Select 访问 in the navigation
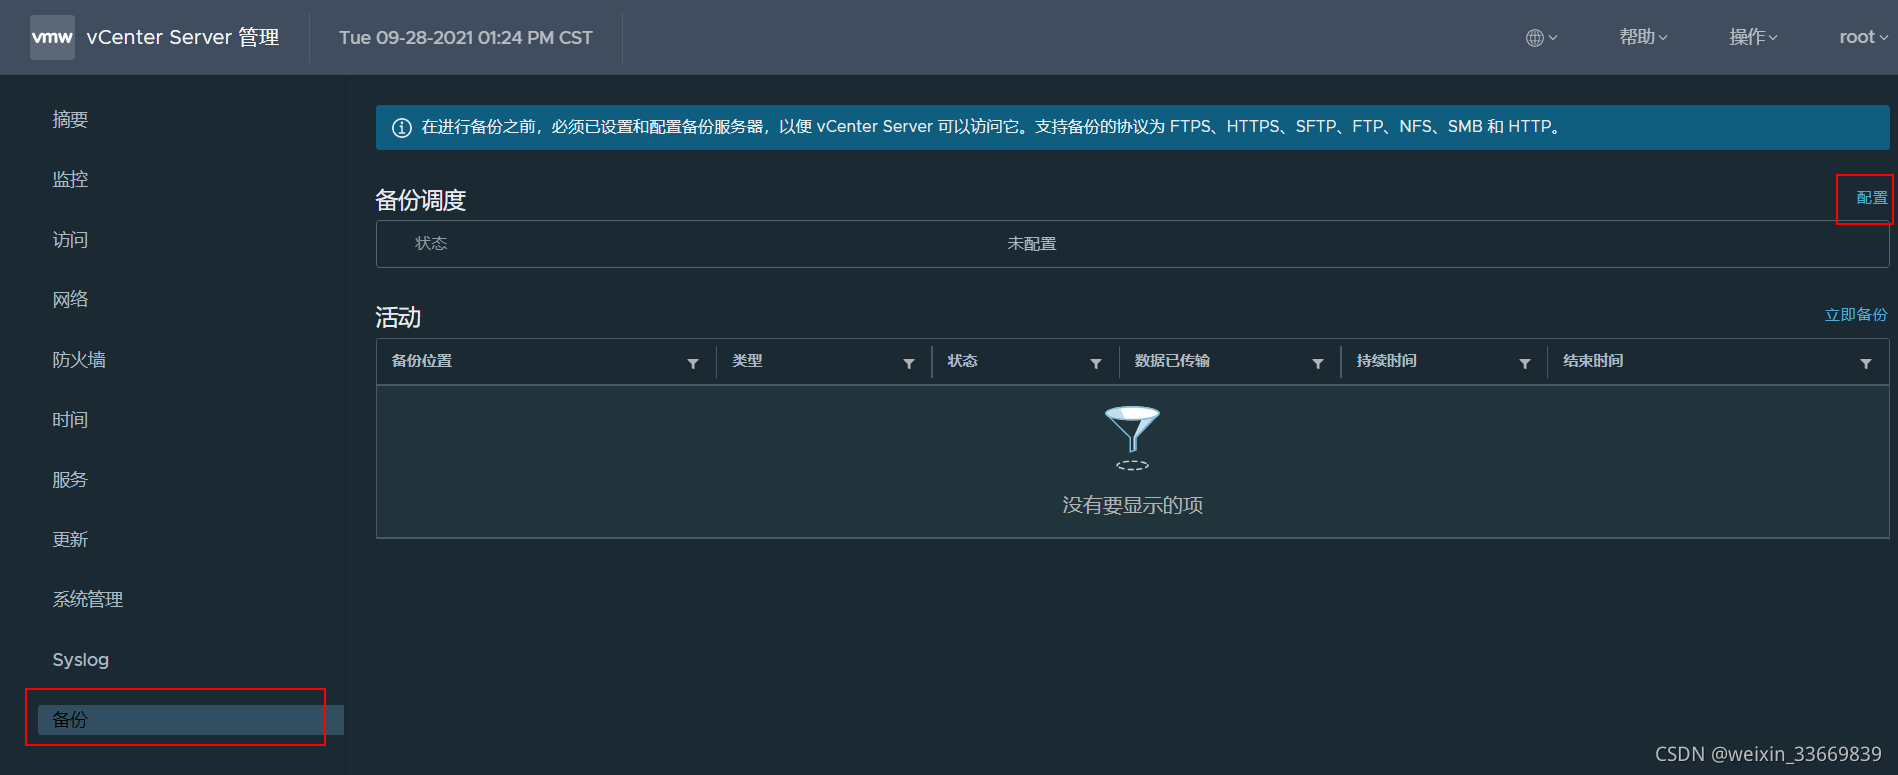The image size is (1898, 775). click(70, 239)
